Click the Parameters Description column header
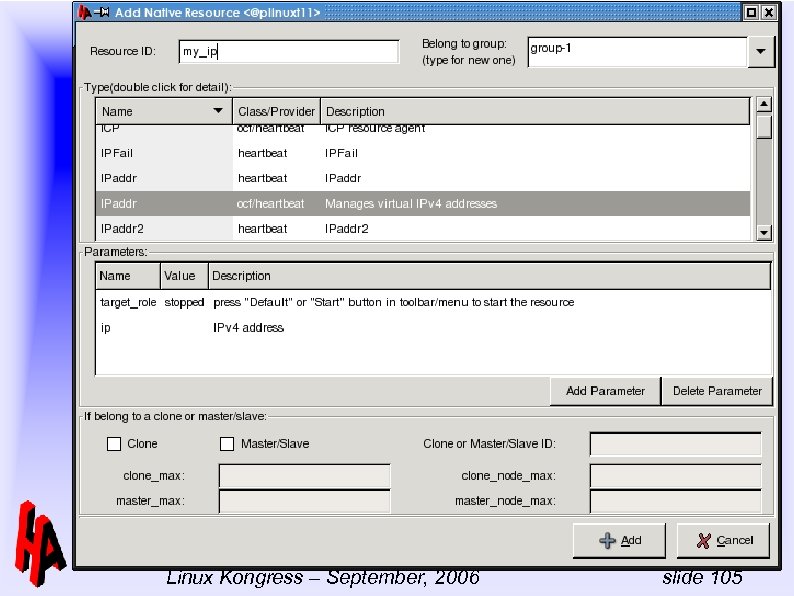 [490, 276]
